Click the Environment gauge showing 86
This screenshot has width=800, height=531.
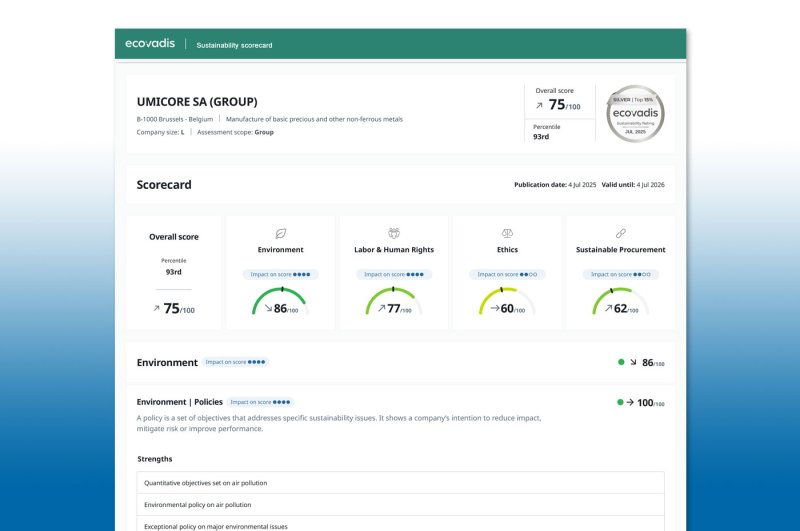coord(281,301)
